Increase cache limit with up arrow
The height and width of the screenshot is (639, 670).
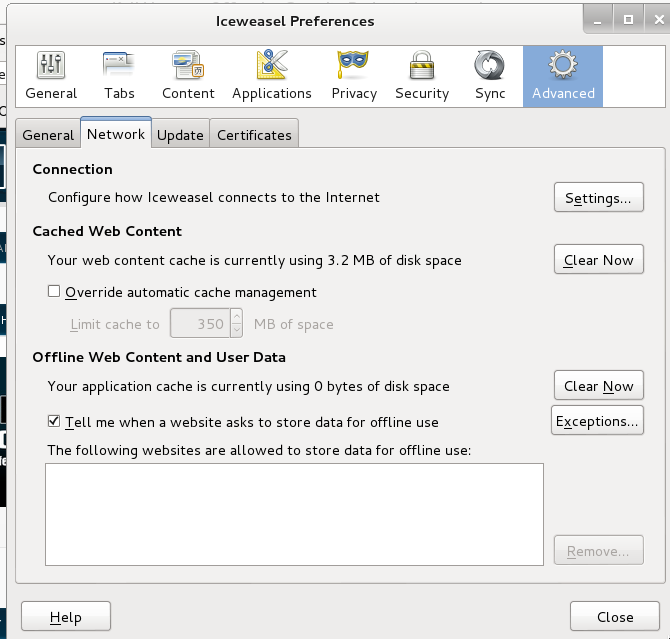click(236, 316)
